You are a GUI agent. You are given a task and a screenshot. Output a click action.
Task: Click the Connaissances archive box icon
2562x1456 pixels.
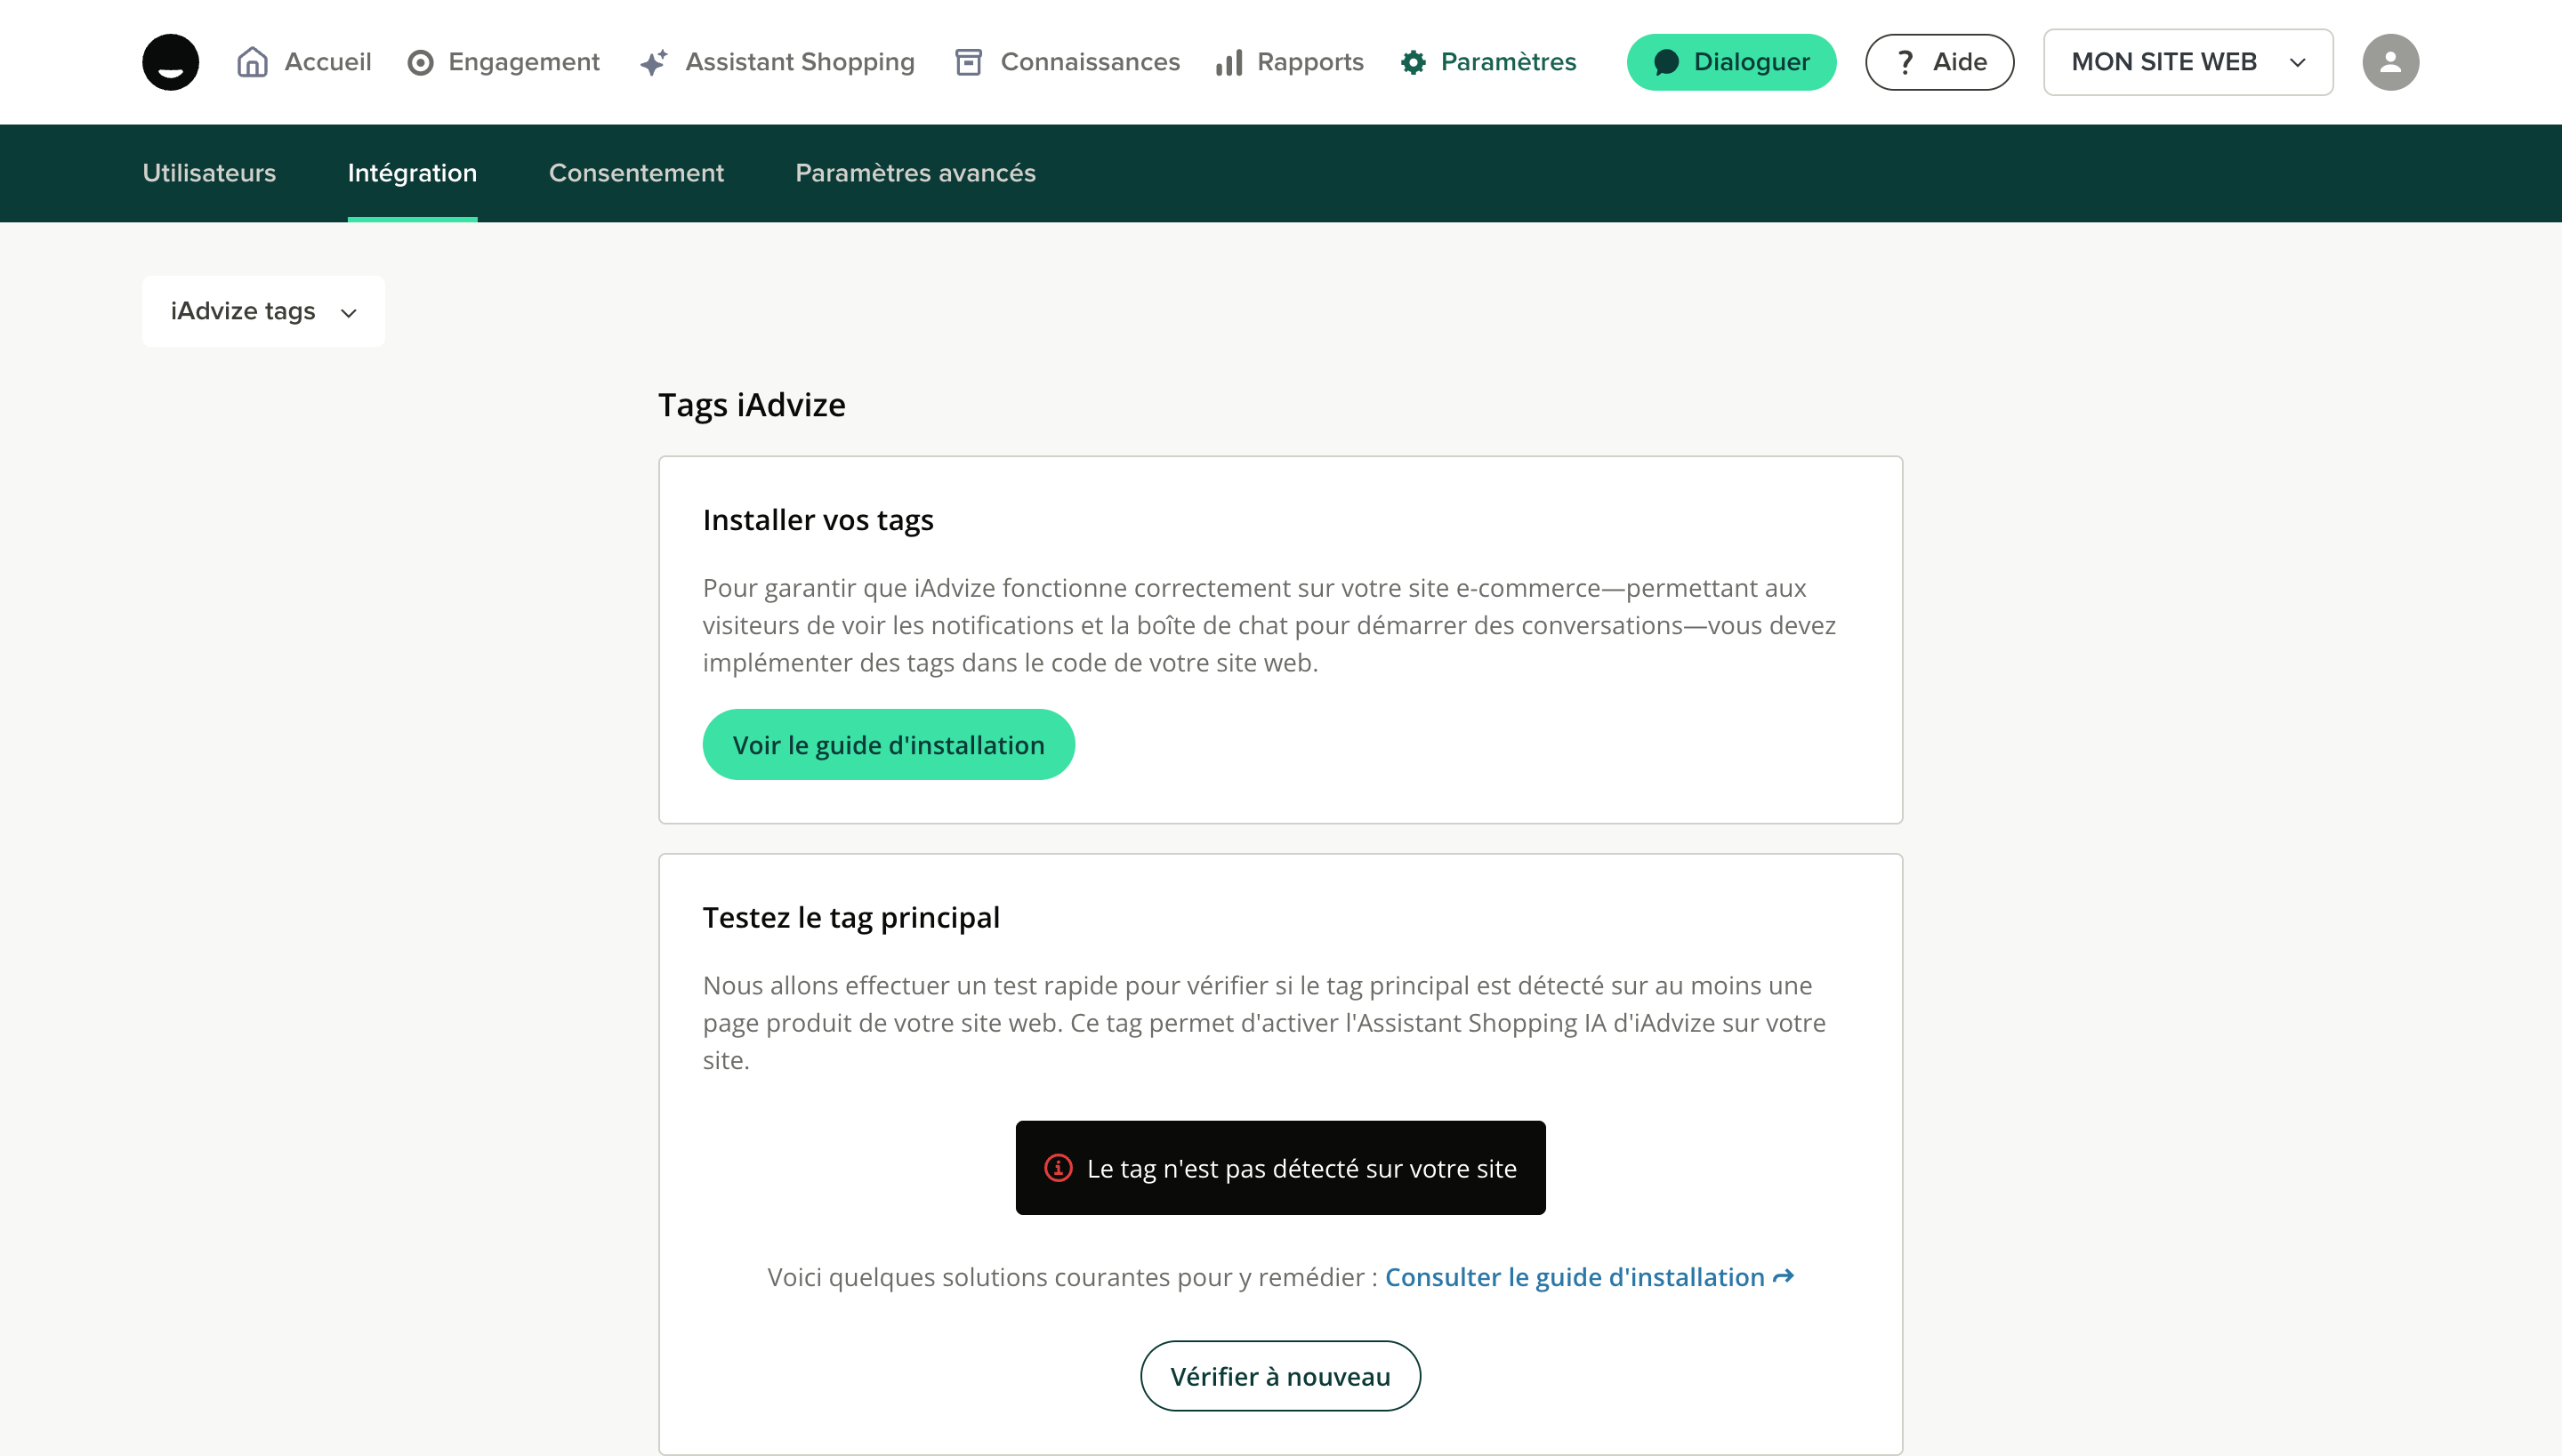click(x=968, y=62)
